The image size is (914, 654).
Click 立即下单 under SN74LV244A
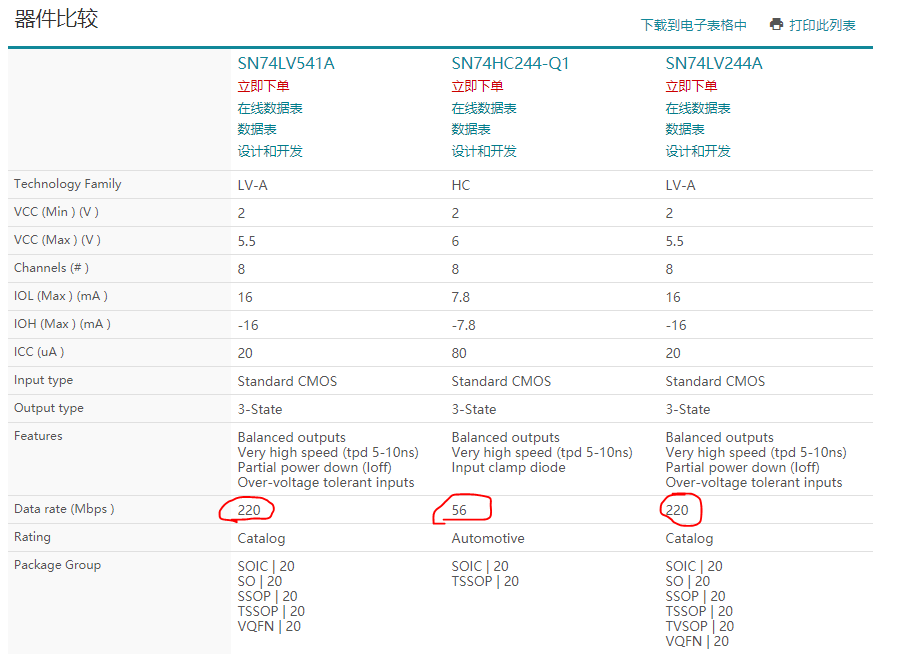(691, 86)
